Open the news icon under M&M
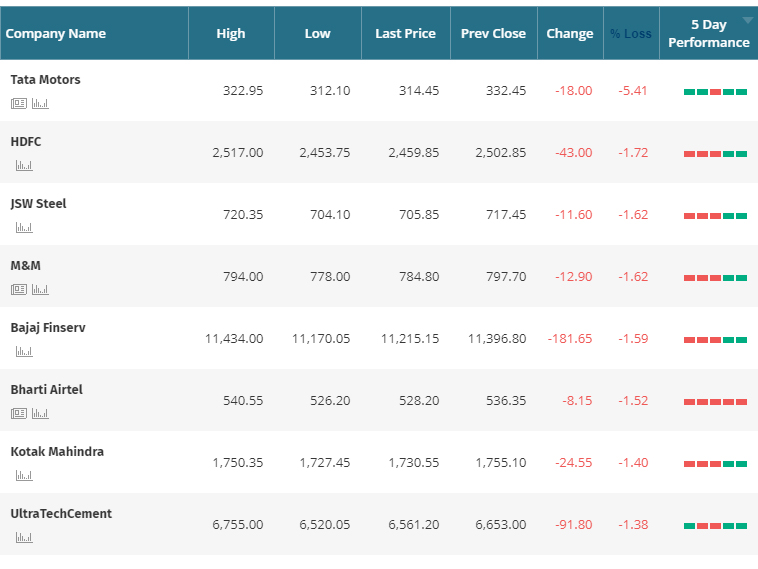This screenshot has height=569, width=758. (x=19, y=289)
